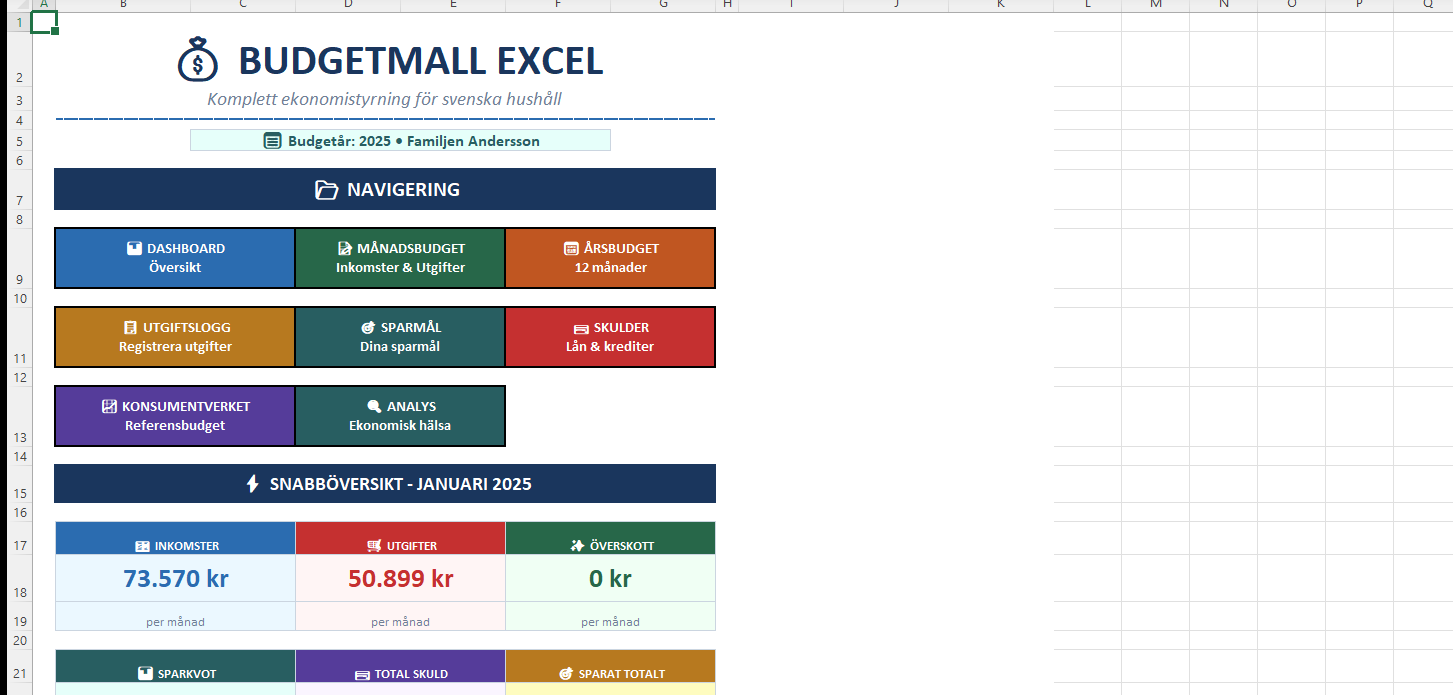Screen dimensions: 1453x695
Task: Open the KONSUMENTVERKET Referensbudget tile
Action: click(175, 416)
